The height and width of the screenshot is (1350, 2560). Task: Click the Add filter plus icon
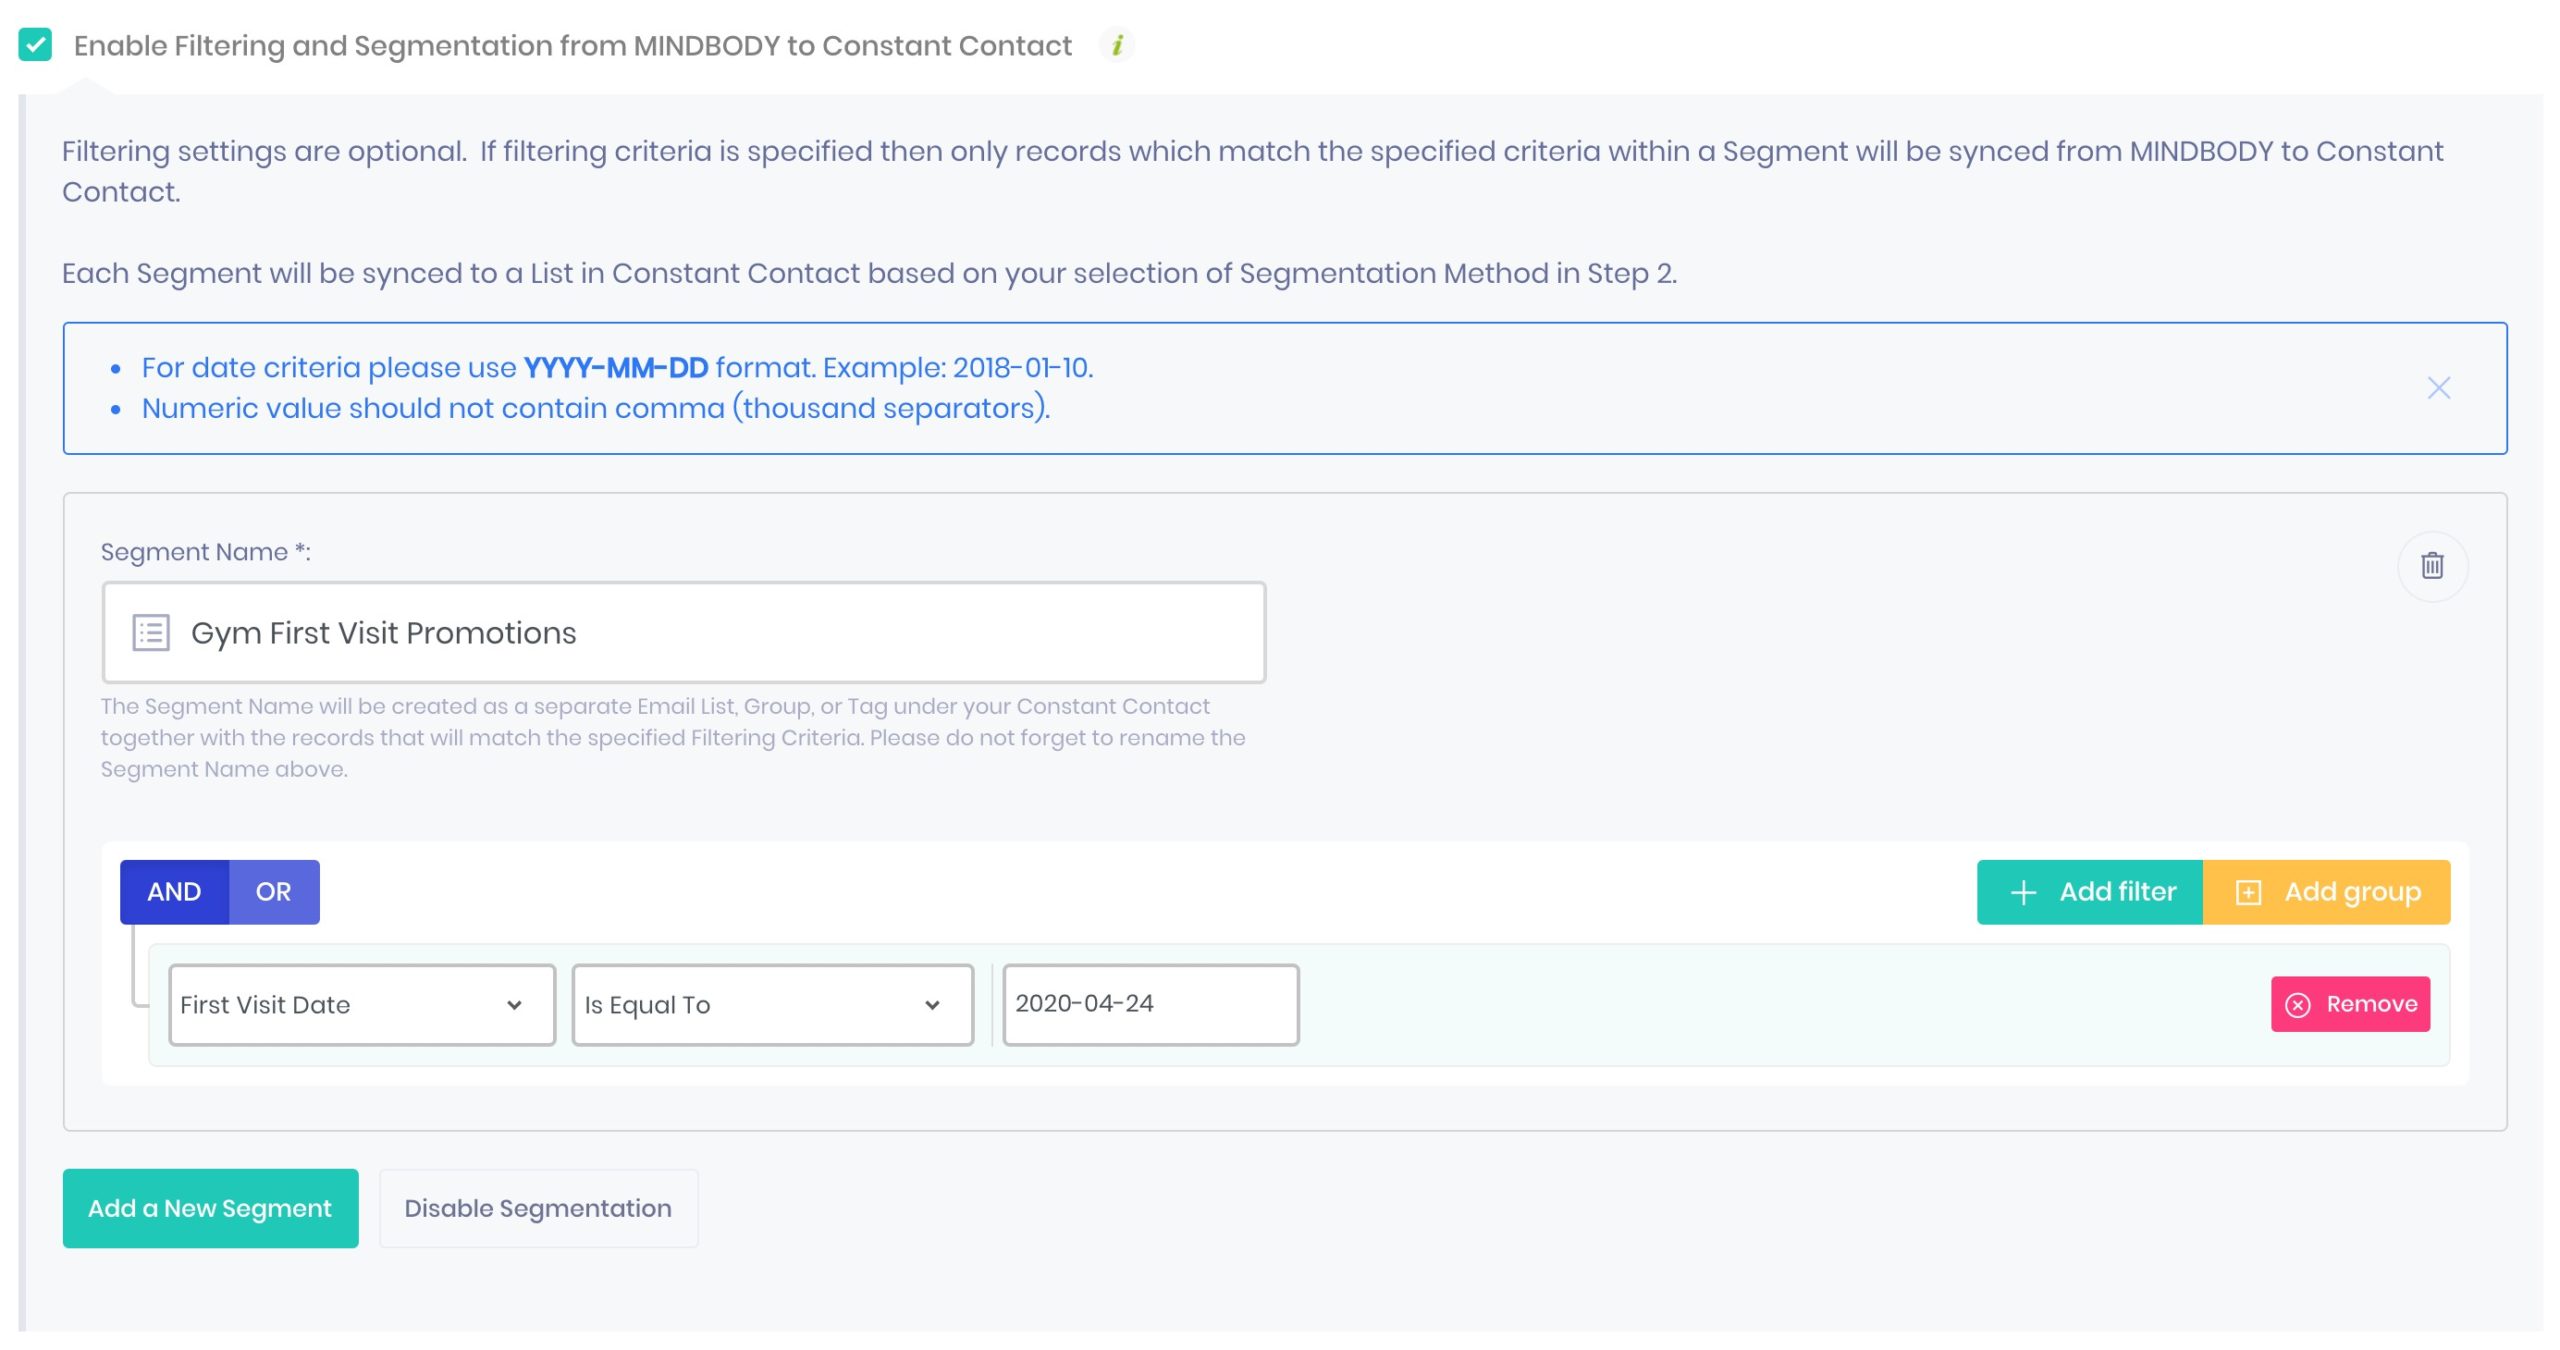click(2022, 889)
